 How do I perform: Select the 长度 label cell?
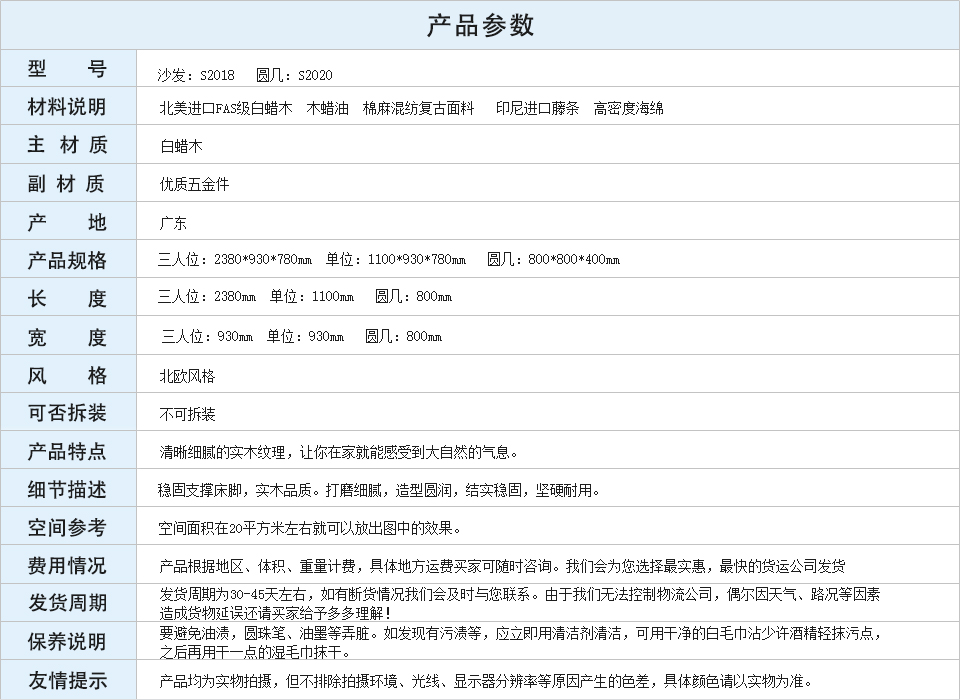point(67,298)
